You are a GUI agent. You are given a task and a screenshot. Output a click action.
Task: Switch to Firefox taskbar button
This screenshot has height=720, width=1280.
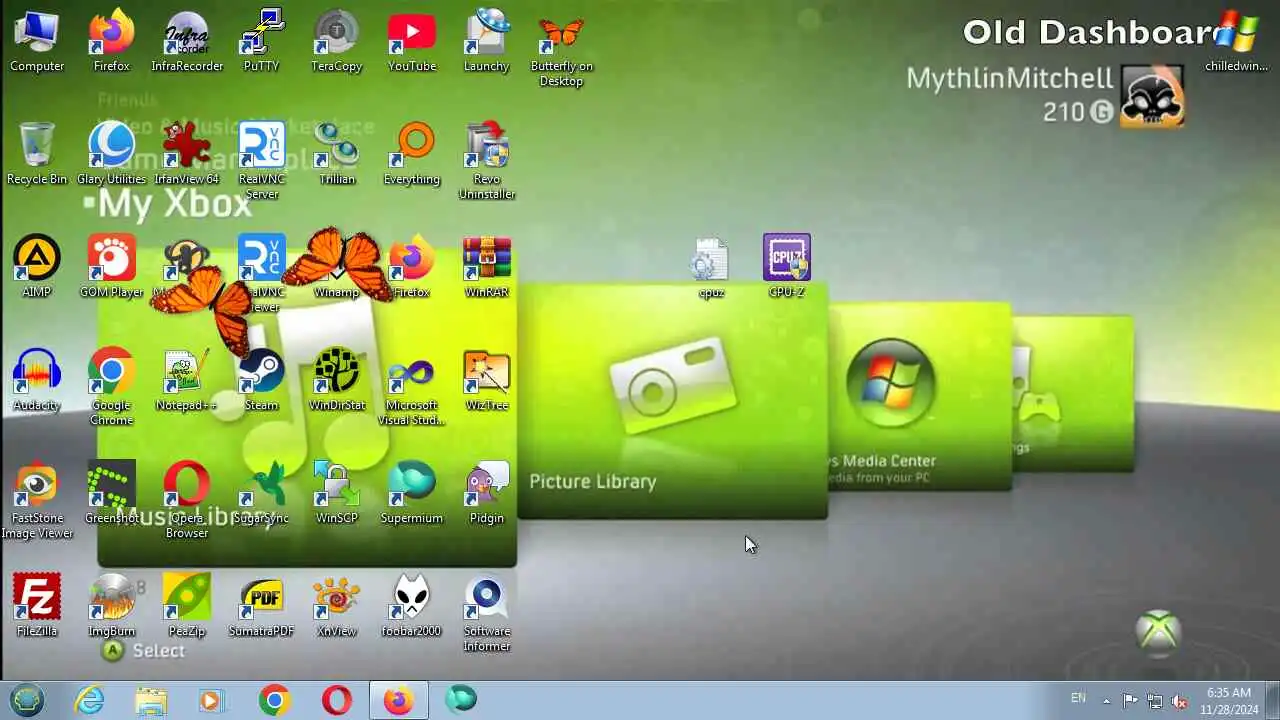point(399,700)
